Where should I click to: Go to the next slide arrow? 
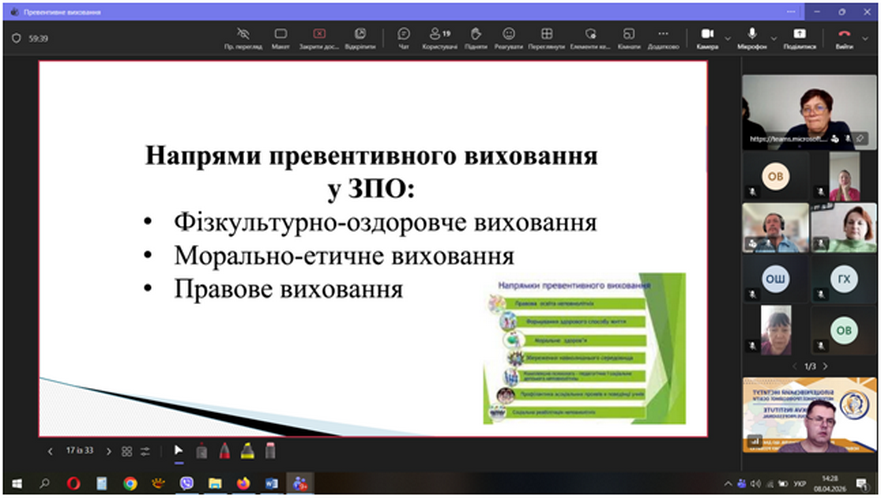click(107, 451)
